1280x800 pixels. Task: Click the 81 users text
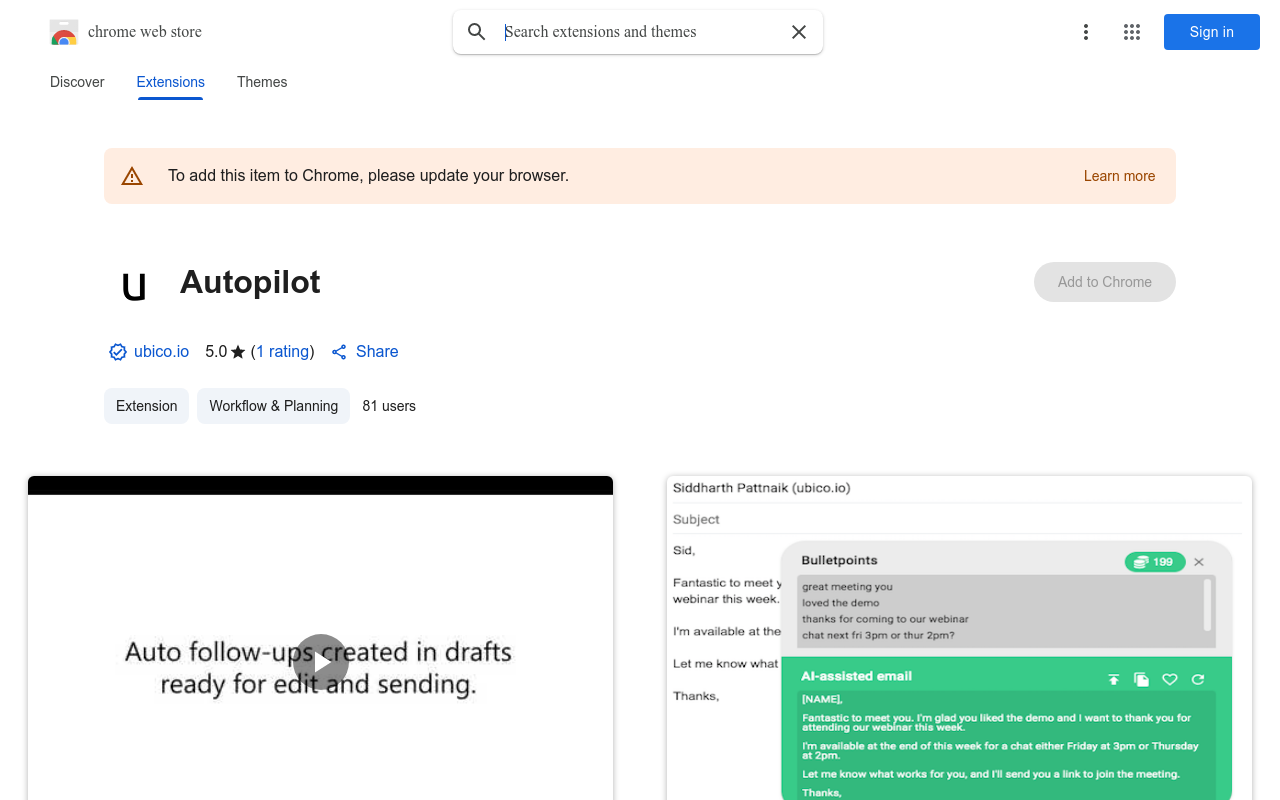tap(389, 406)
